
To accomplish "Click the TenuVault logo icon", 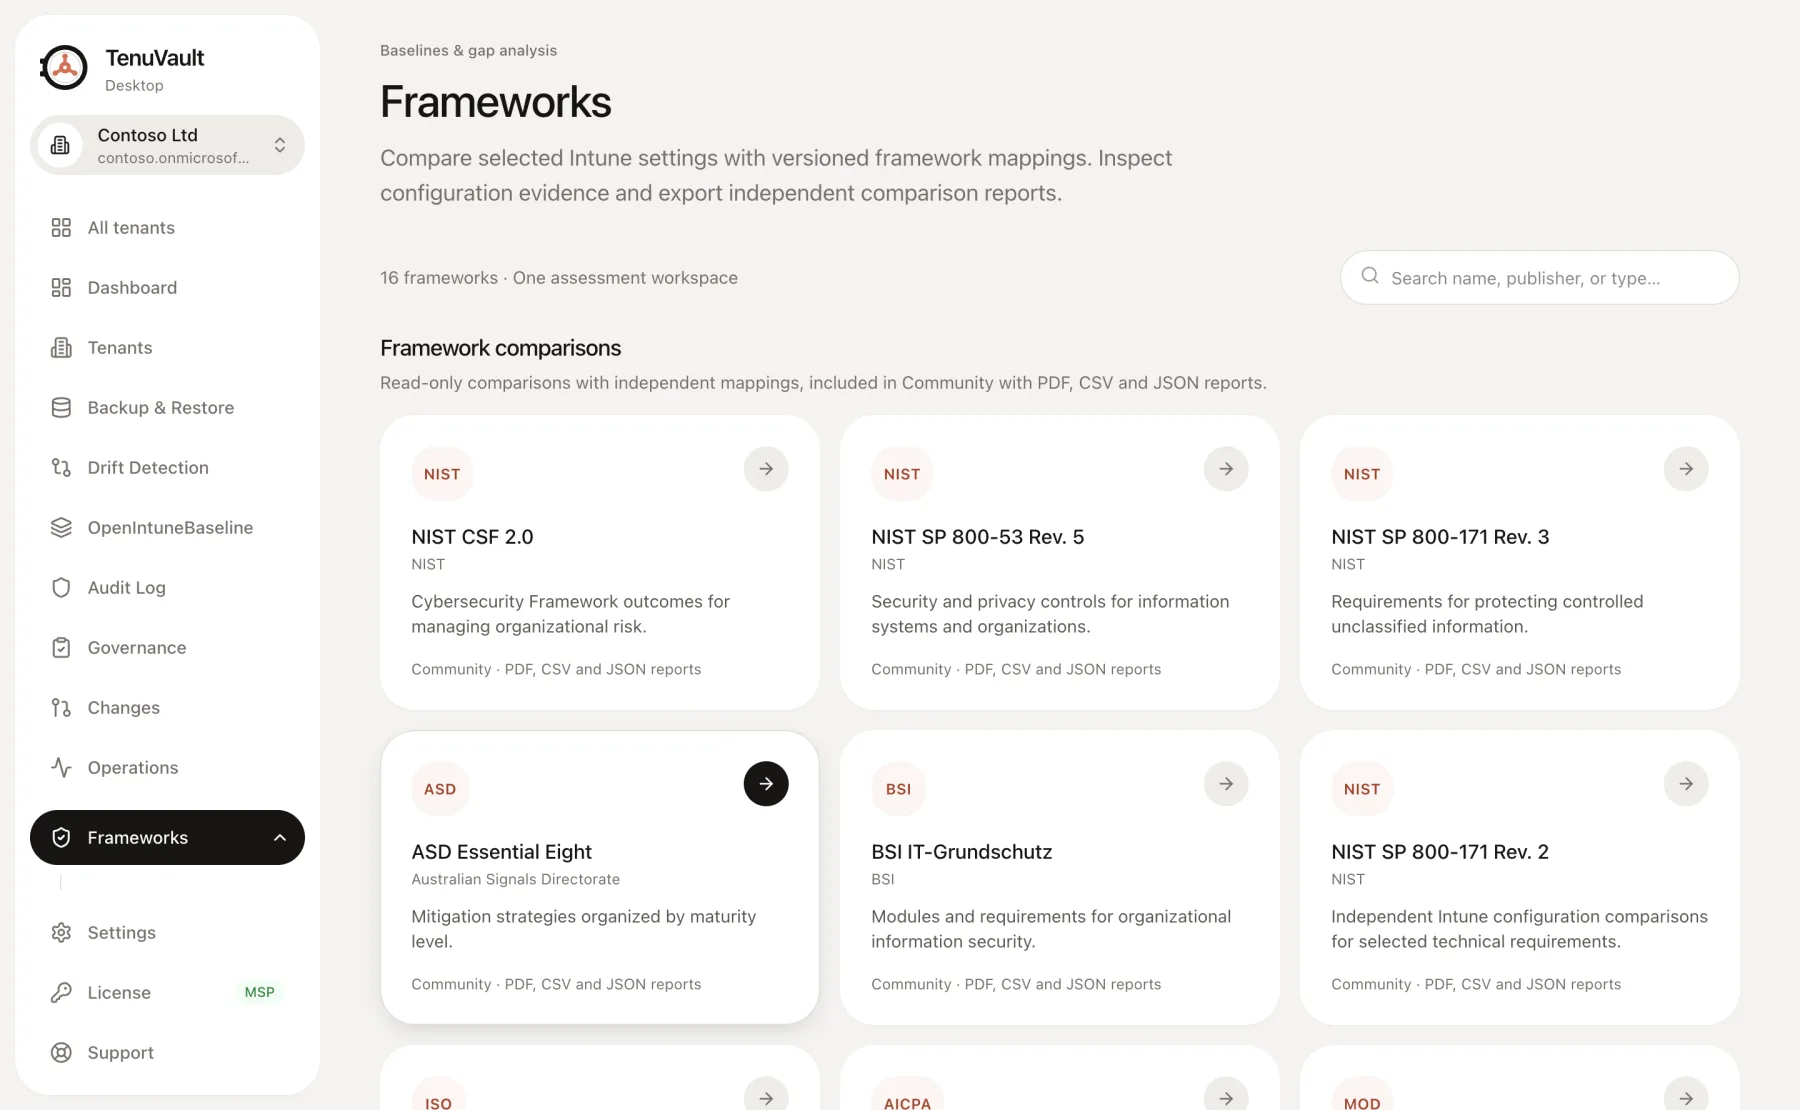I will (x=64, y=68).
